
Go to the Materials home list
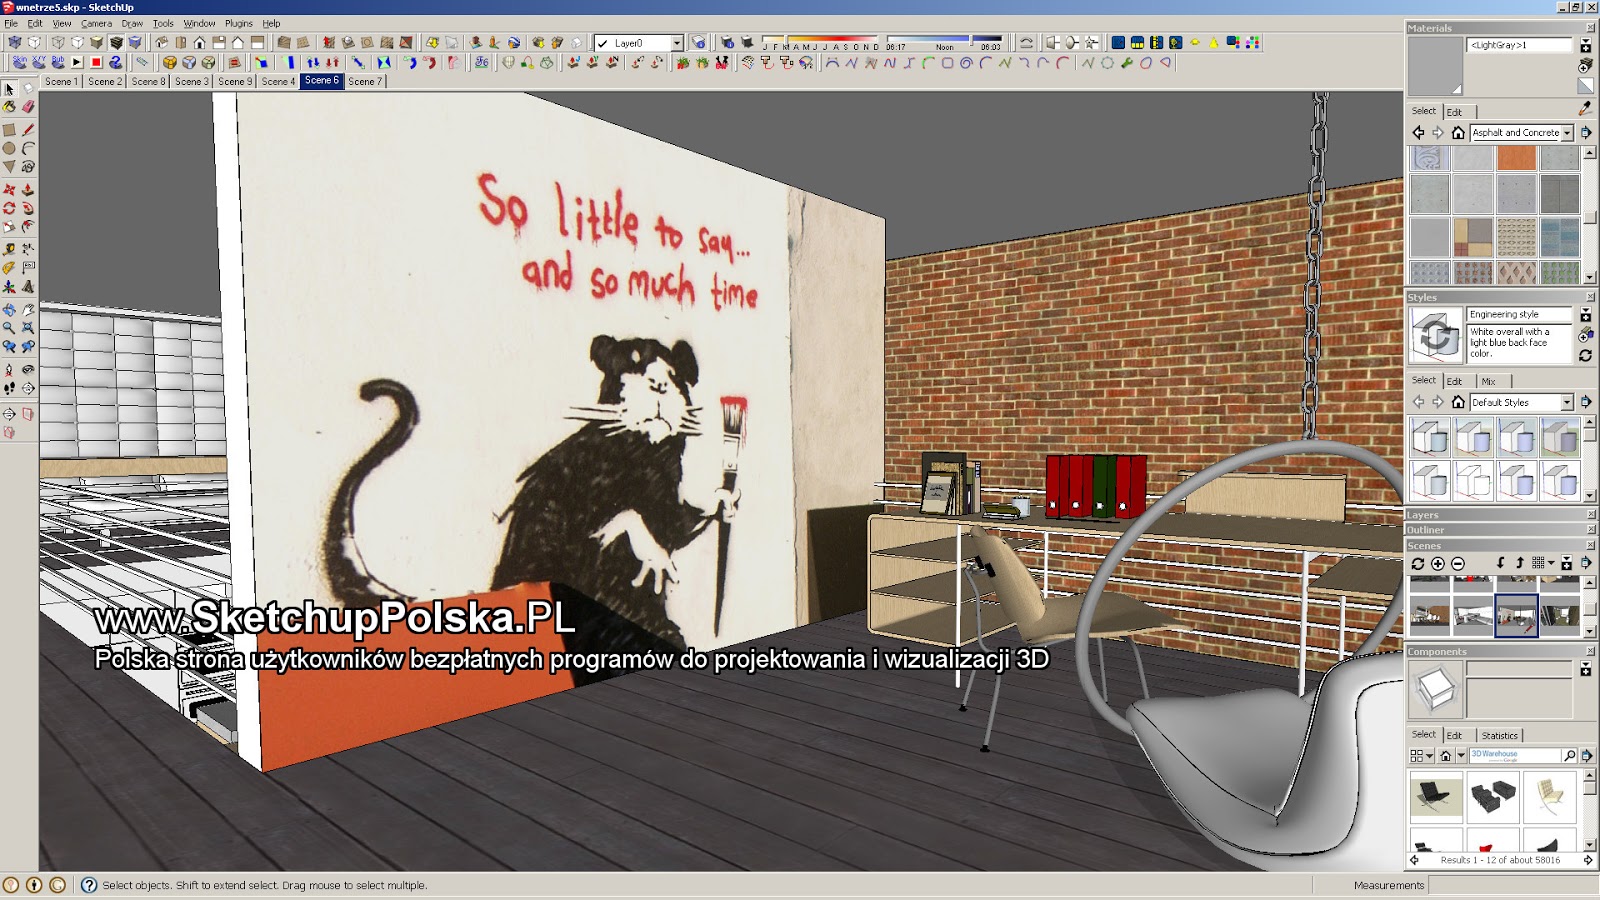pyautogui.click(x=1458, y=133)
